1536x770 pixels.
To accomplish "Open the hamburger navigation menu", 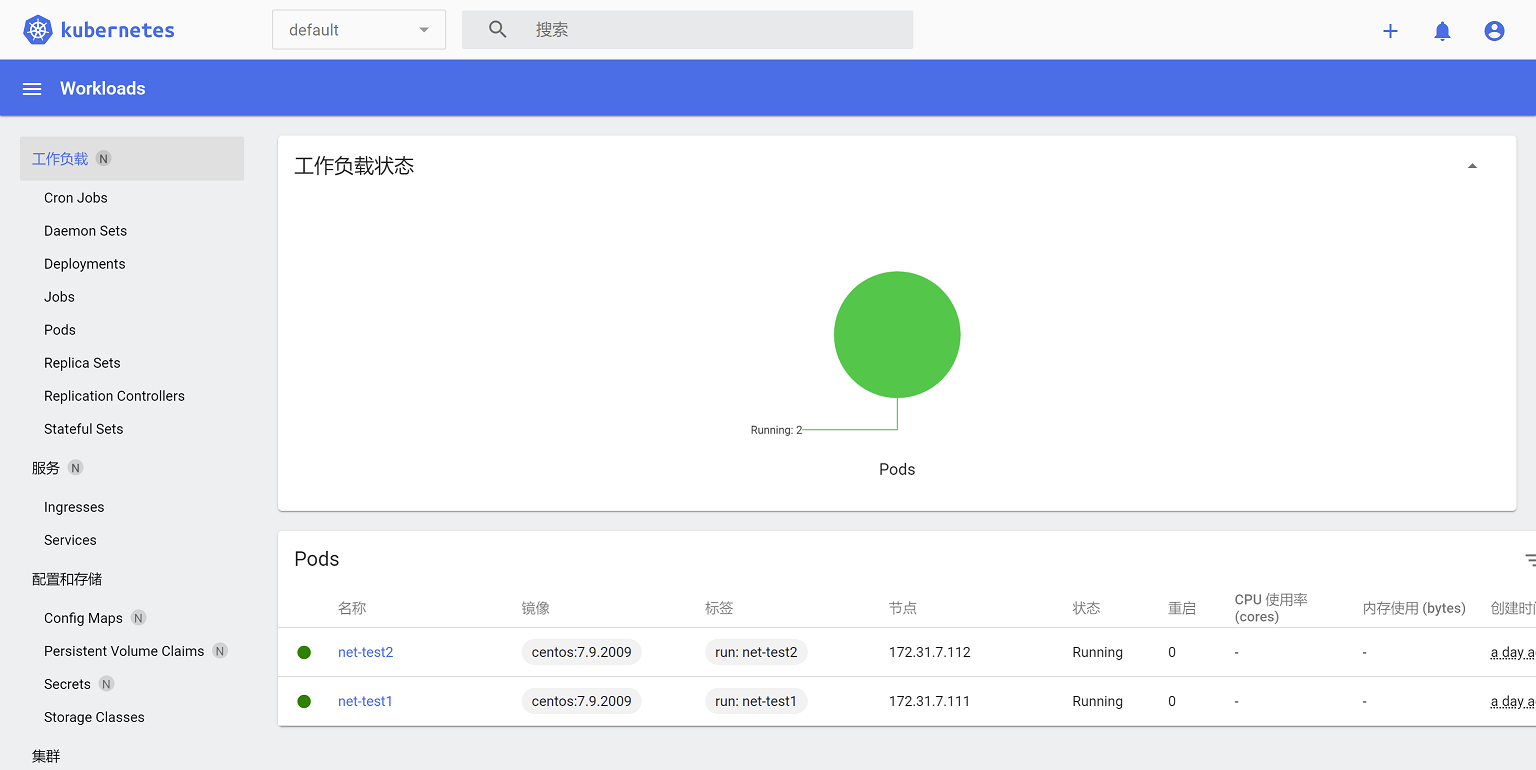I will click(32, 89).
